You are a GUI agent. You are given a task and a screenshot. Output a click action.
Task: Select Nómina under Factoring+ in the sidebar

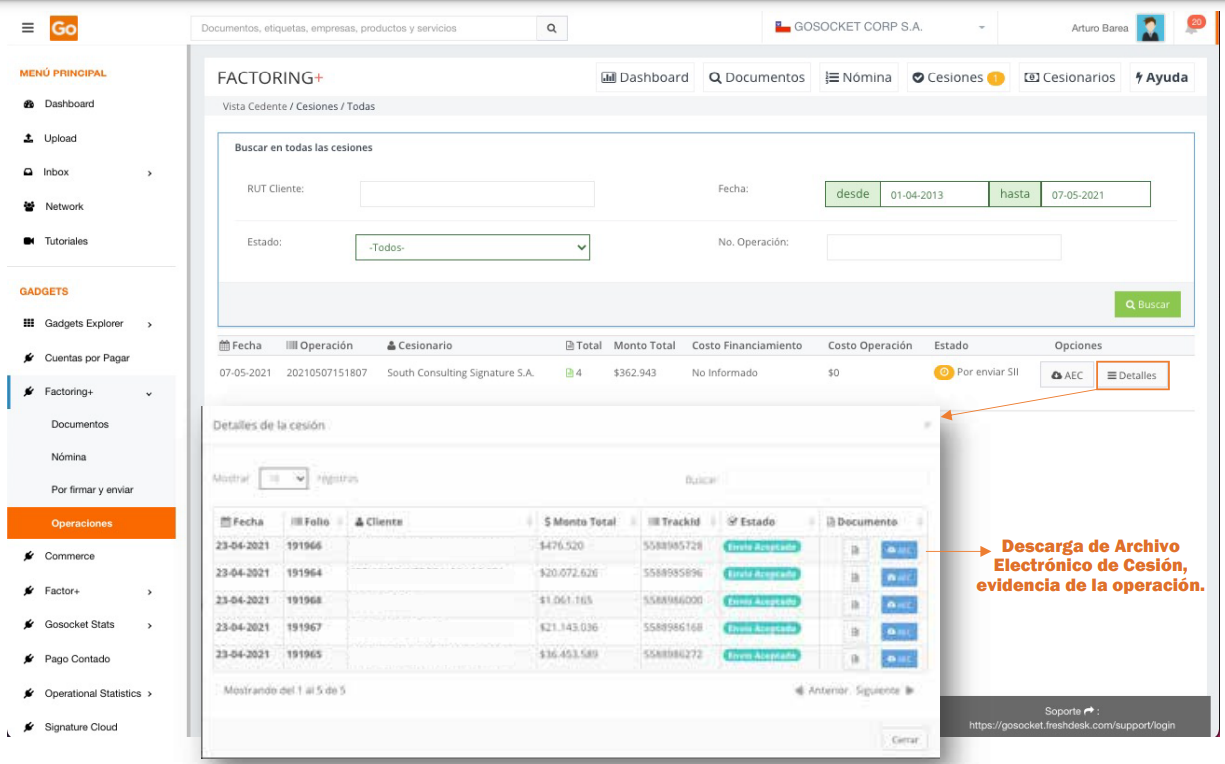tap(69, 457)
